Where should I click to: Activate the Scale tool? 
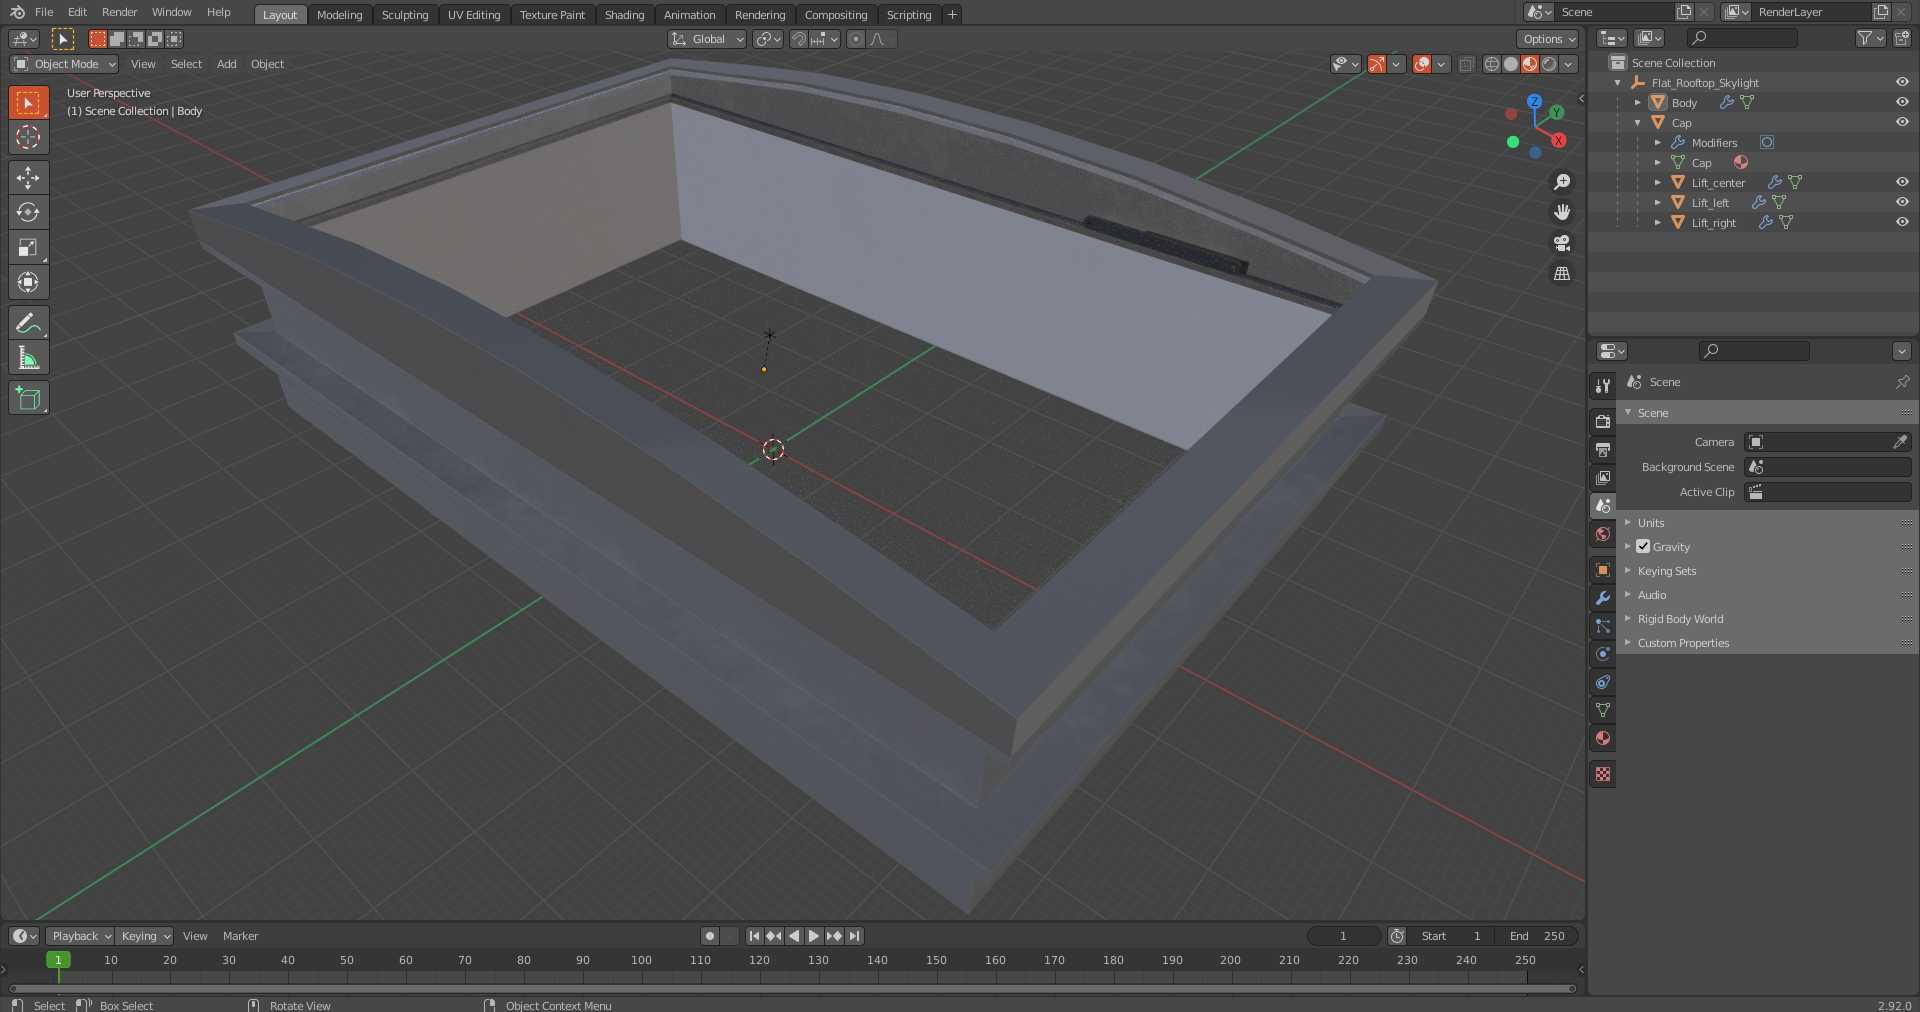point(28,247)
